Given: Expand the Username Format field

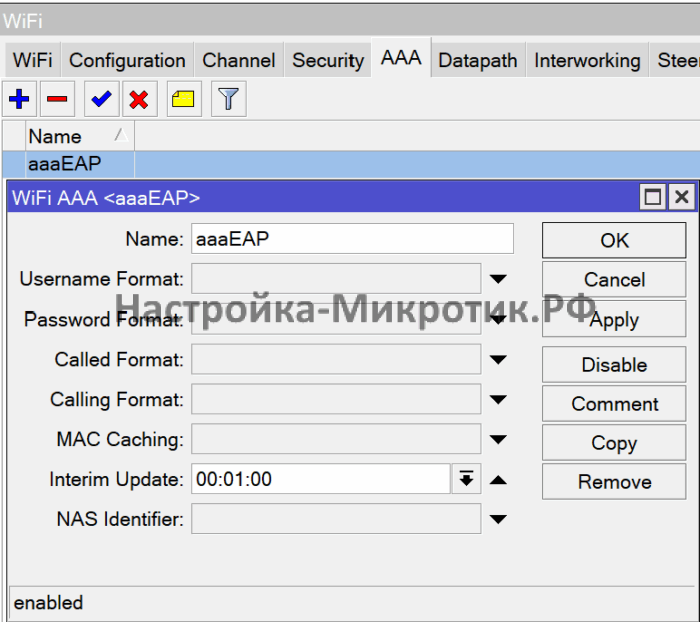Looking at the screenshot, I should [x=498, y=279].
